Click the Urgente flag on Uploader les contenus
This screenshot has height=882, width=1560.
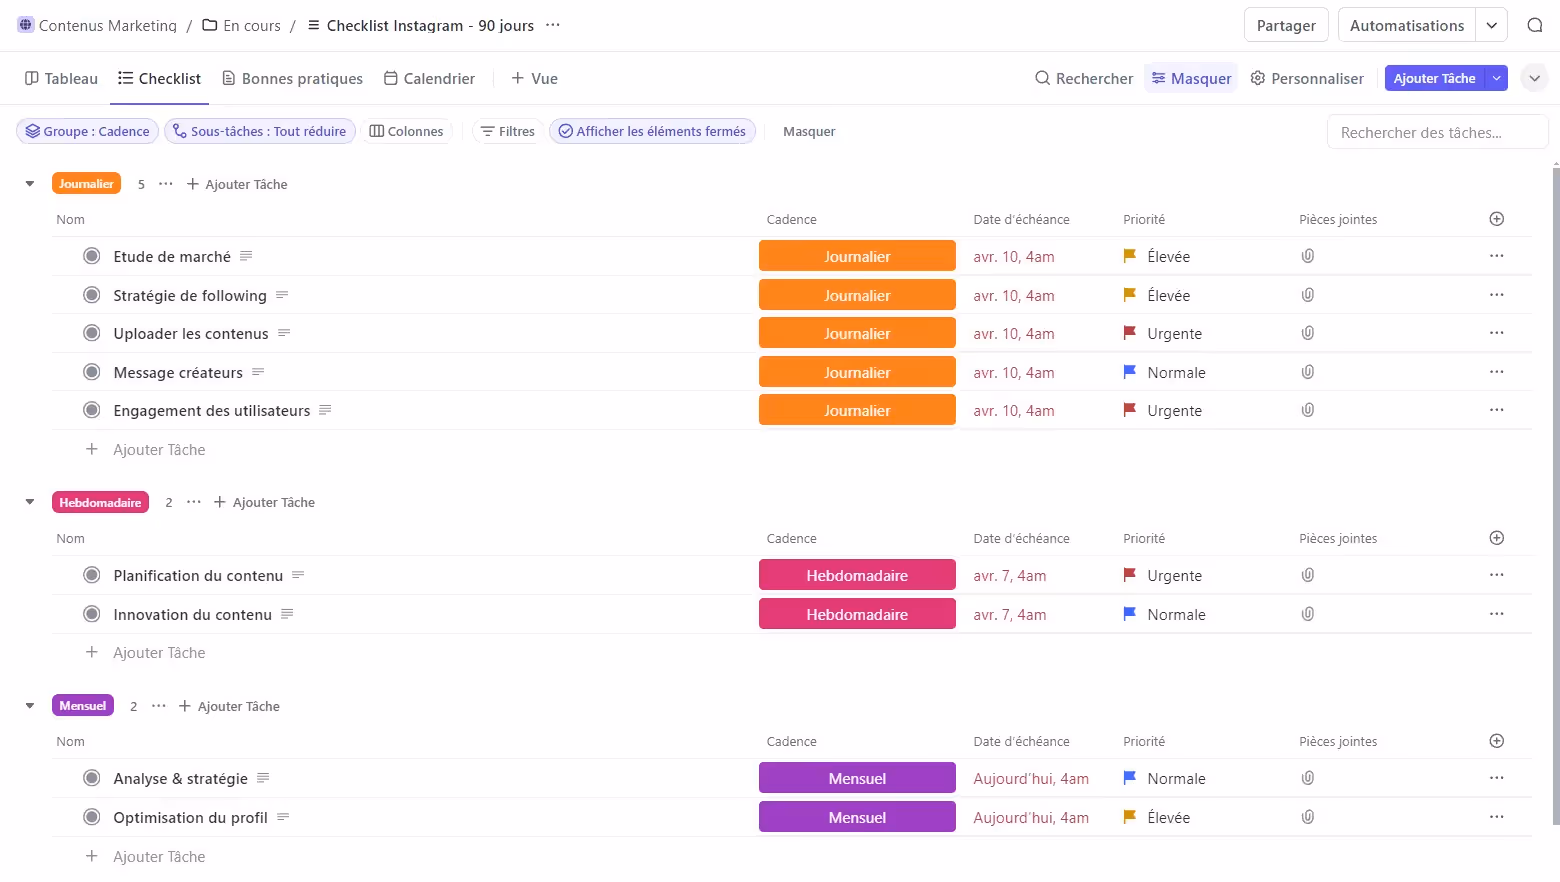[1129, 333]
